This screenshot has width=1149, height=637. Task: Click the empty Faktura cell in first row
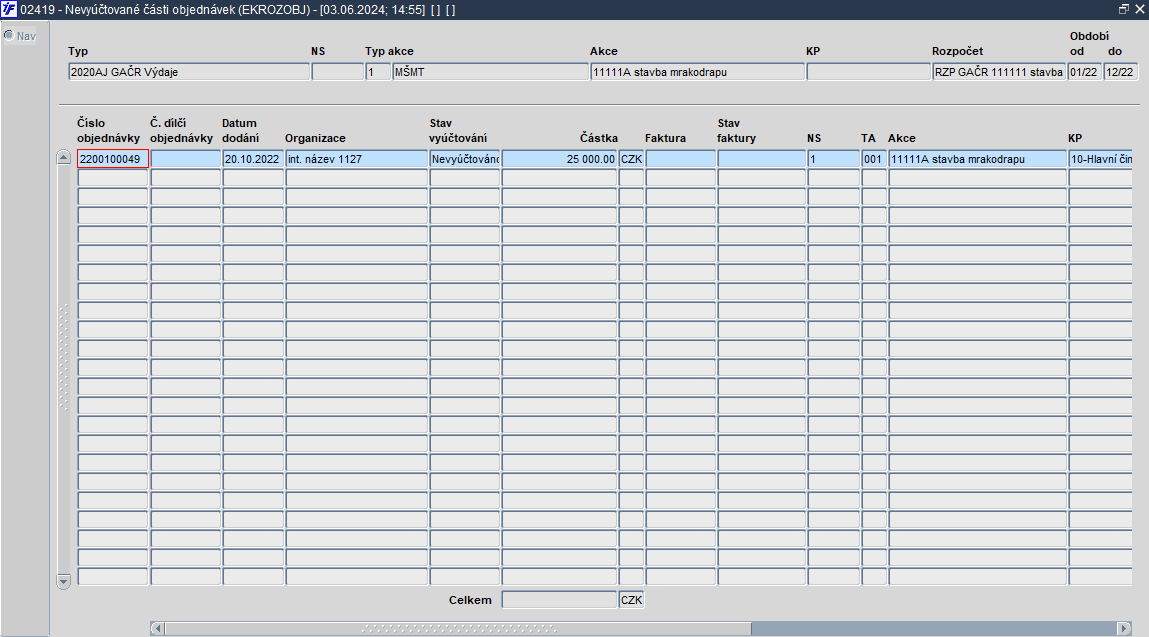(x=681, y=159)
